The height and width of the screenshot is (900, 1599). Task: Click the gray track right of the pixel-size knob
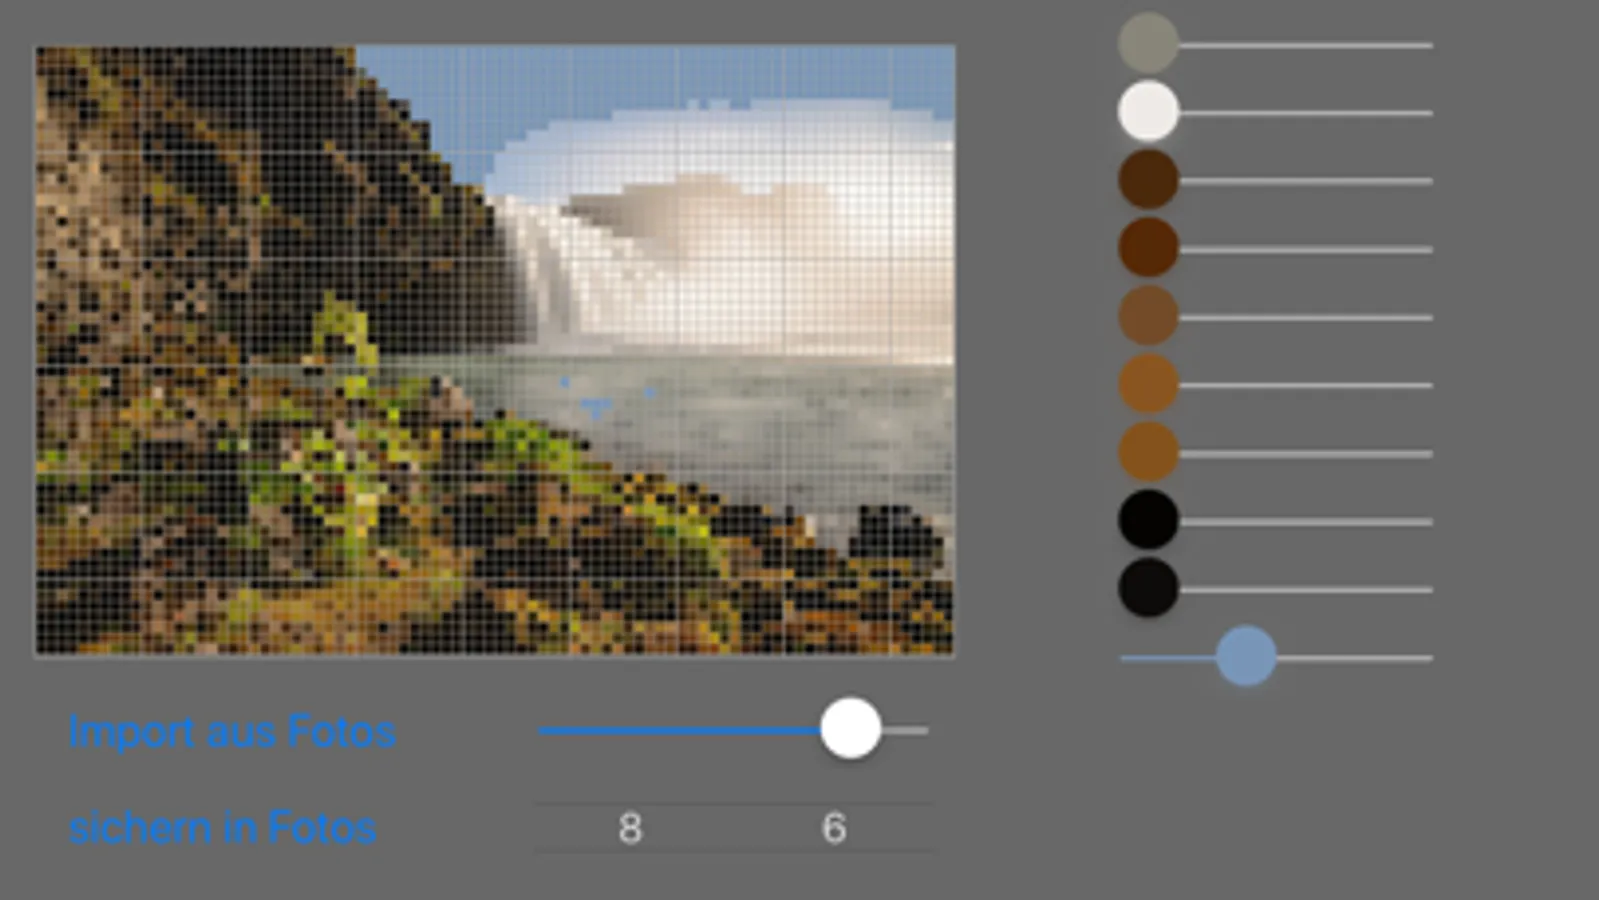[x=906, y=731]
